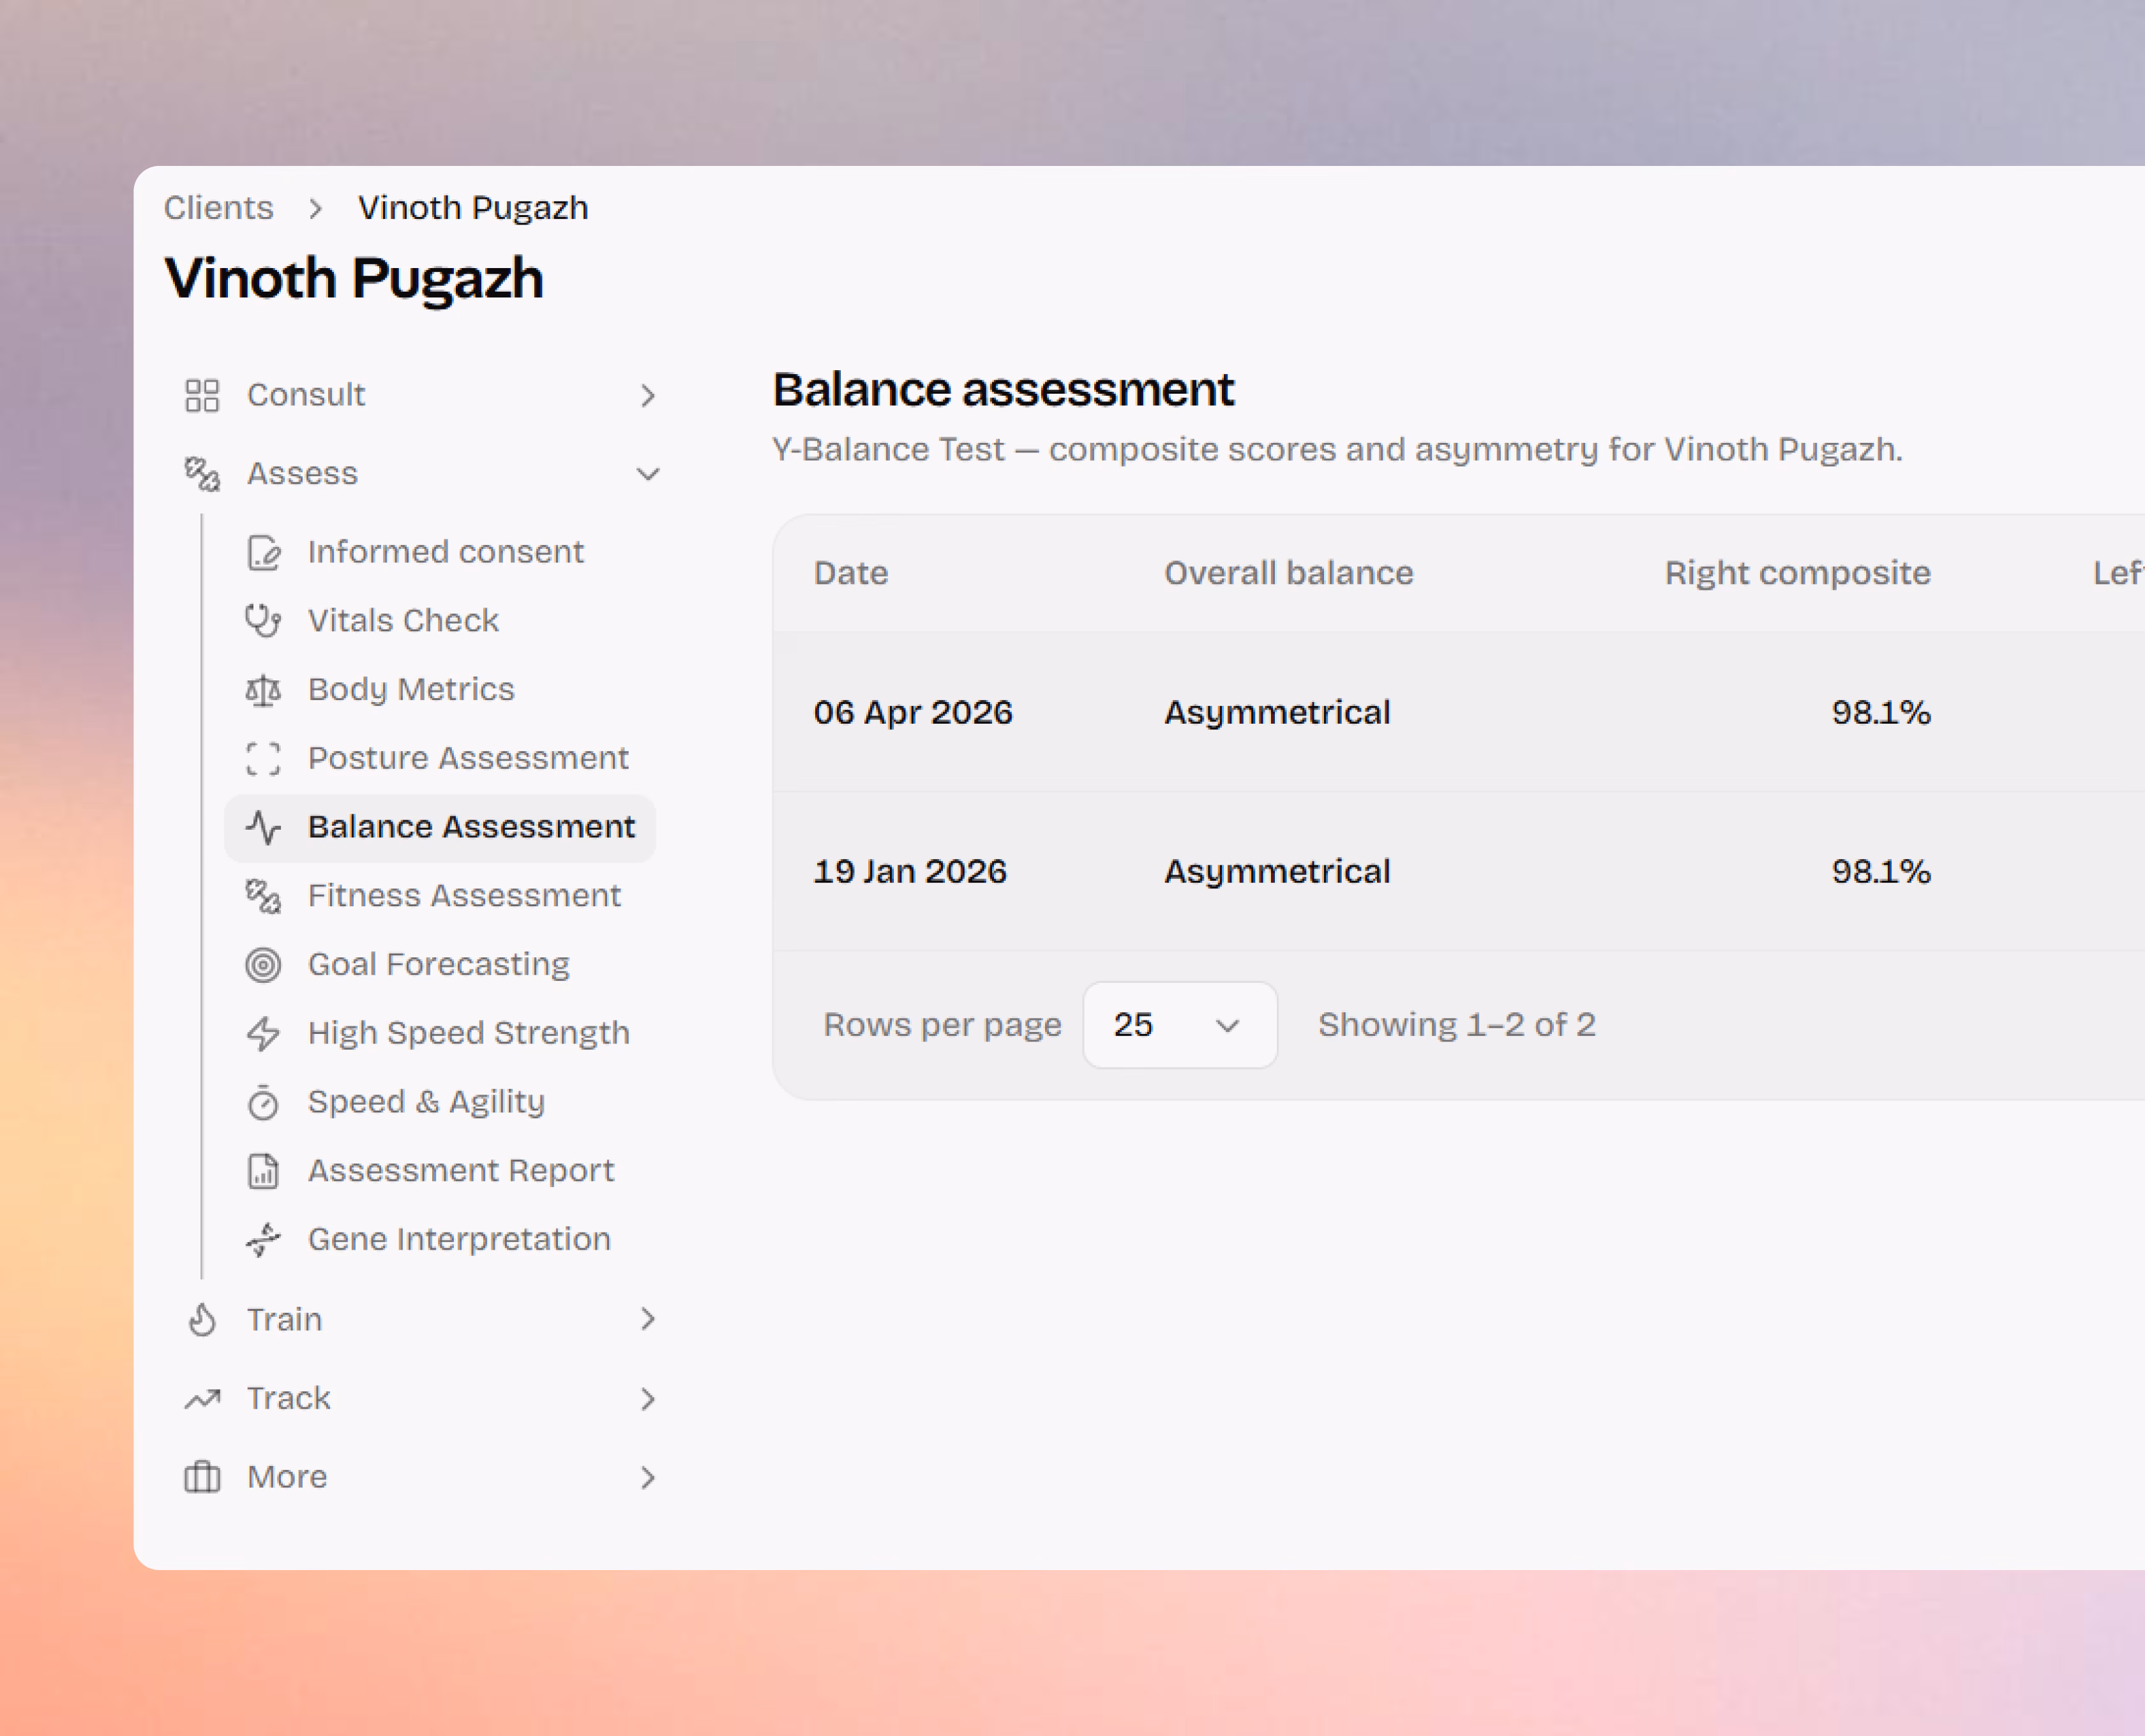This screenshot has height=1736, width=2145.
Task: Click the More menu label
Action: 287,1478
